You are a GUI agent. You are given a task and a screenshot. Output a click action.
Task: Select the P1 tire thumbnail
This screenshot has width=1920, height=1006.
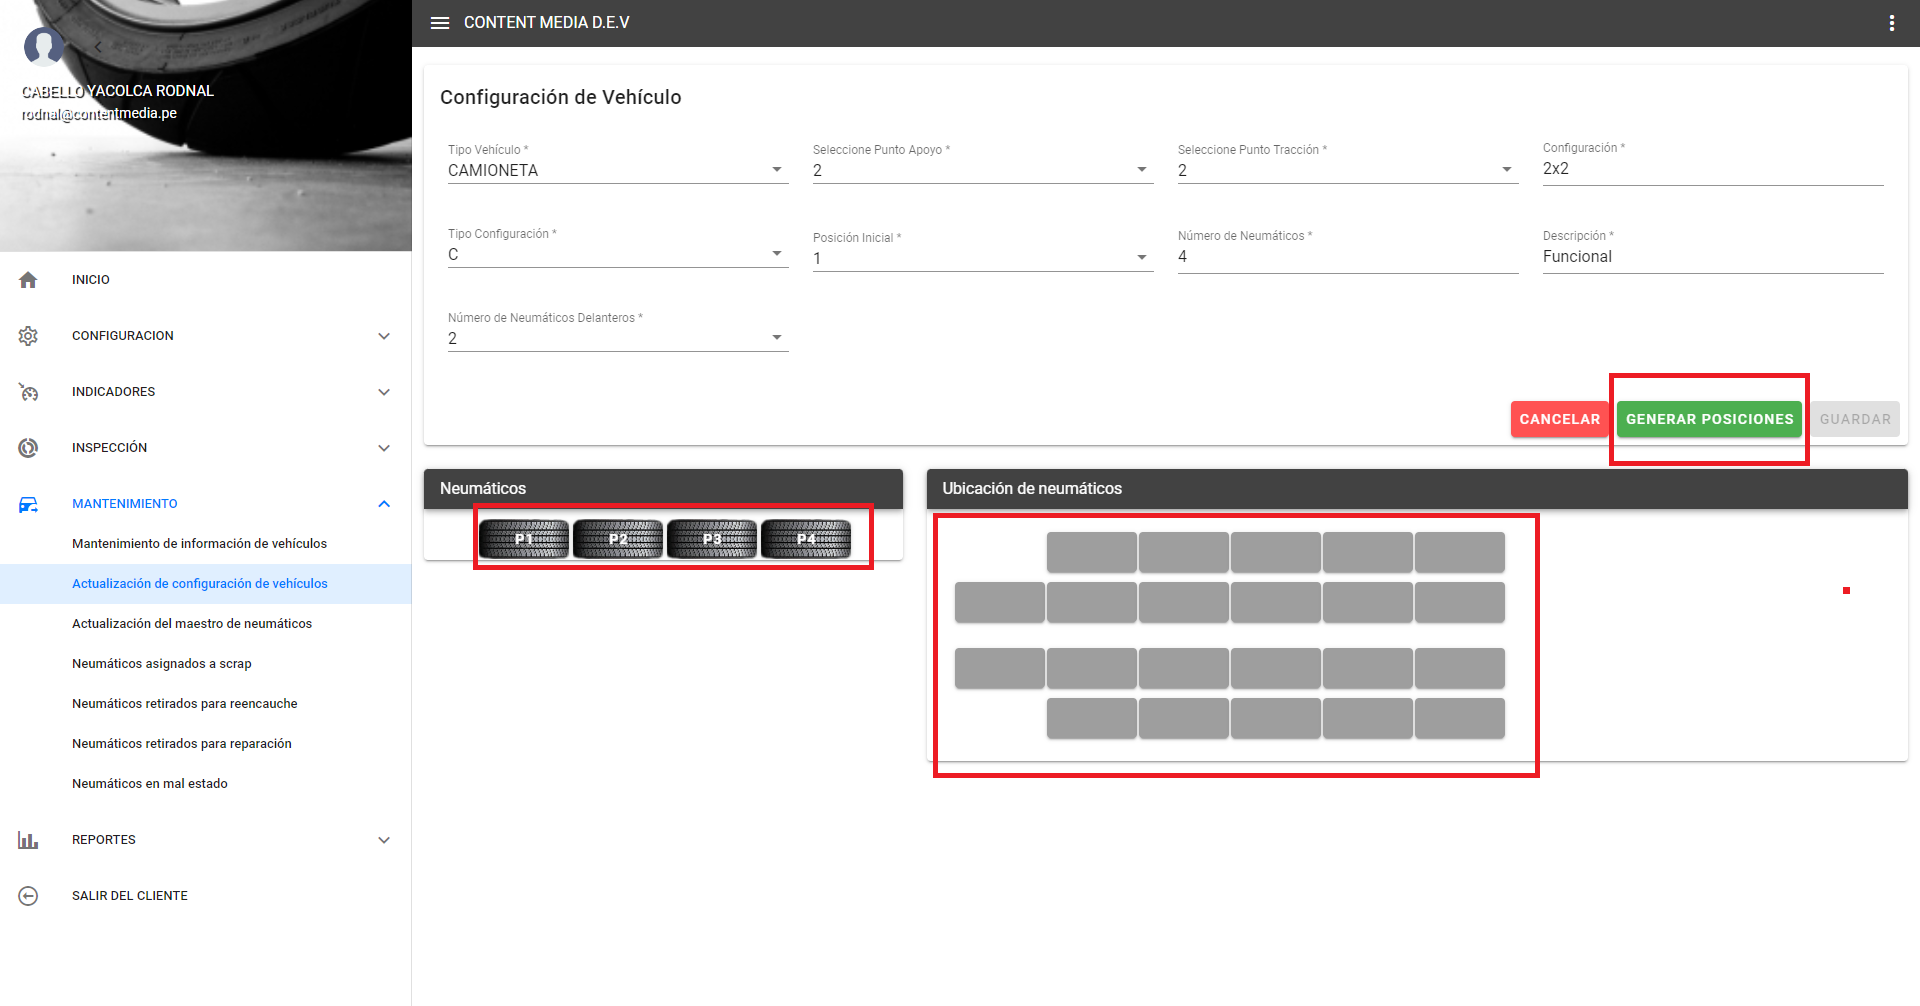(524, 539)
